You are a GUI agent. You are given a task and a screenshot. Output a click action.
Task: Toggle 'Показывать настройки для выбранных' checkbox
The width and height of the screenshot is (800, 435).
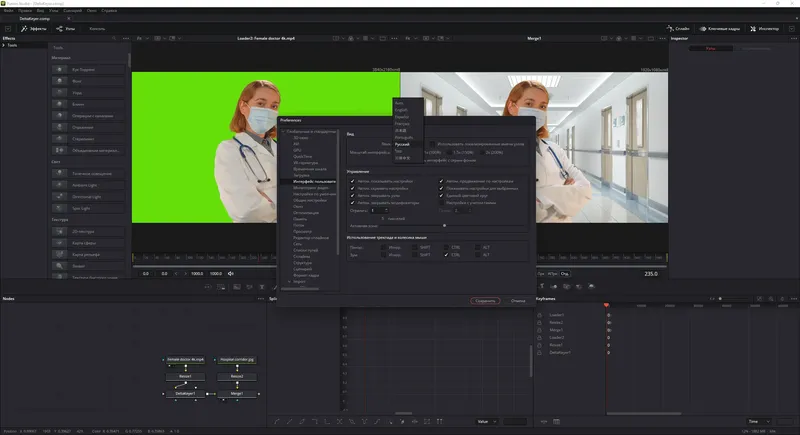(441, 188)
